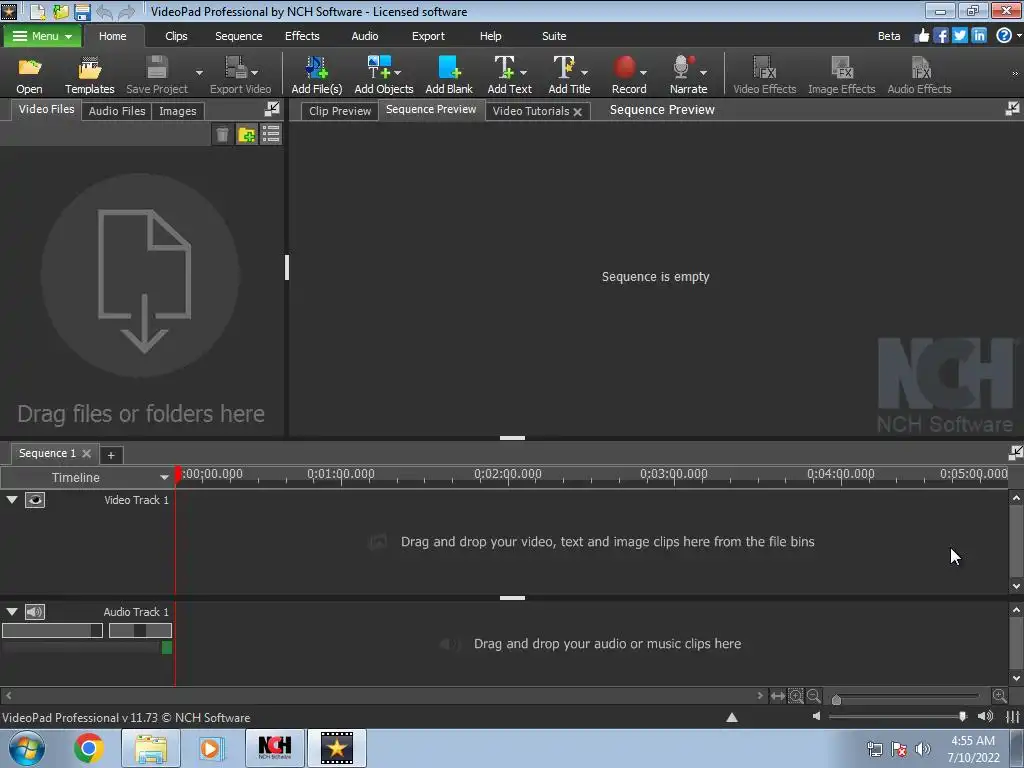
Task: Open Video Effects tool
Action: 765,75
